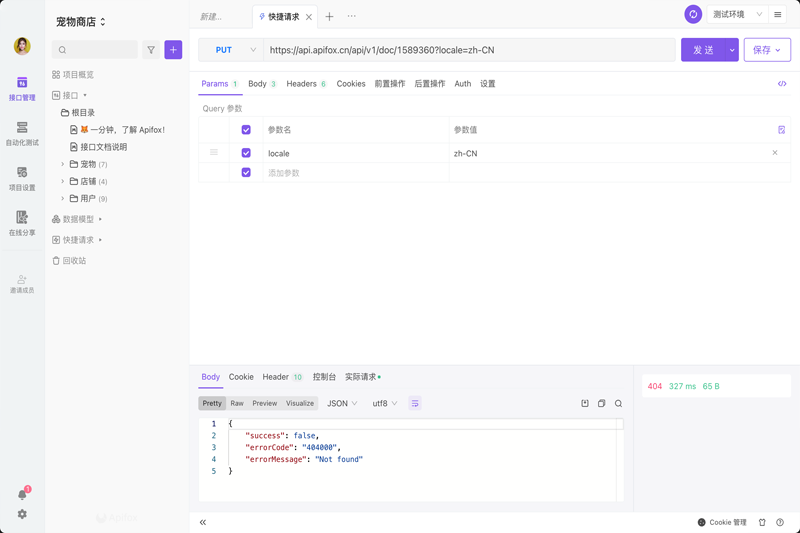This screenshot has width=800, height=533.
Task: Collapse the bottom panel with double chevron
Action: [x=203, y=522]
